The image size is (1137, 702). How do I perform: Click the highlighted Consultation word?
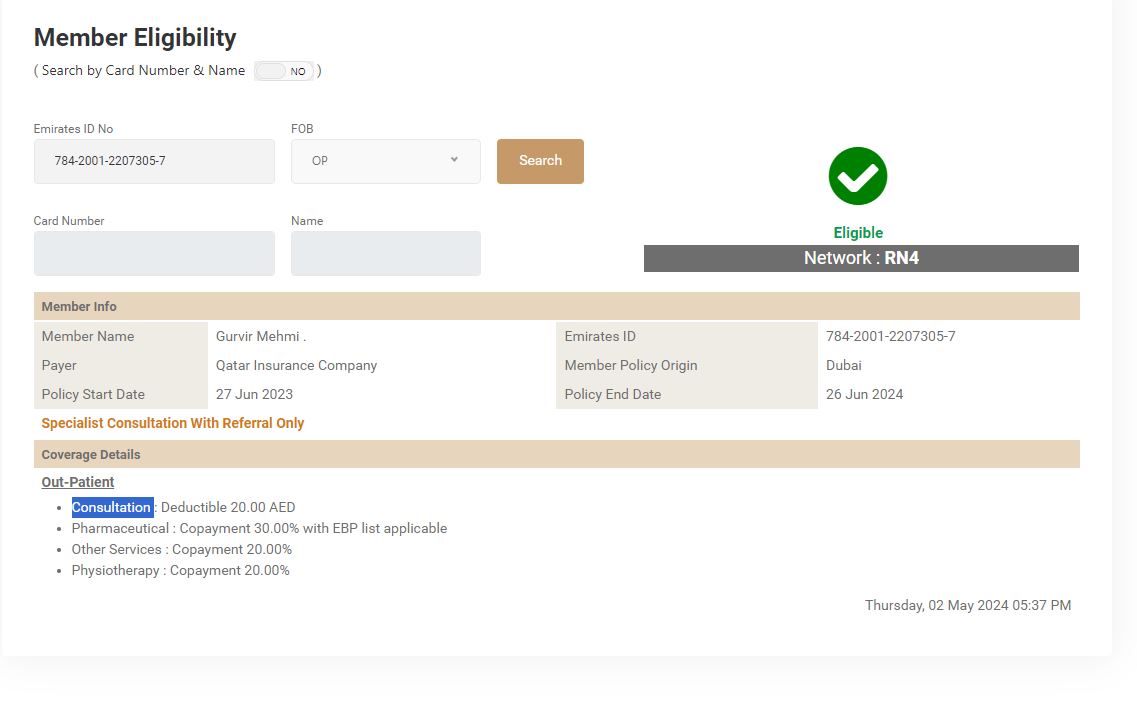112,507
